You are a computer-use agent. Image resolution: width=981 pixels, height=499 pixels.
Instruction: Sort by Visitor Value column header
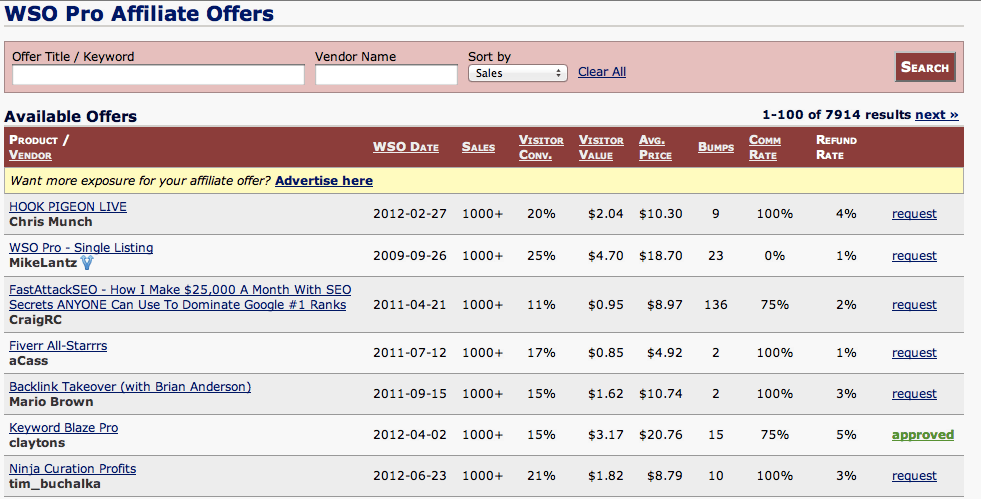[x=601, y=148]
